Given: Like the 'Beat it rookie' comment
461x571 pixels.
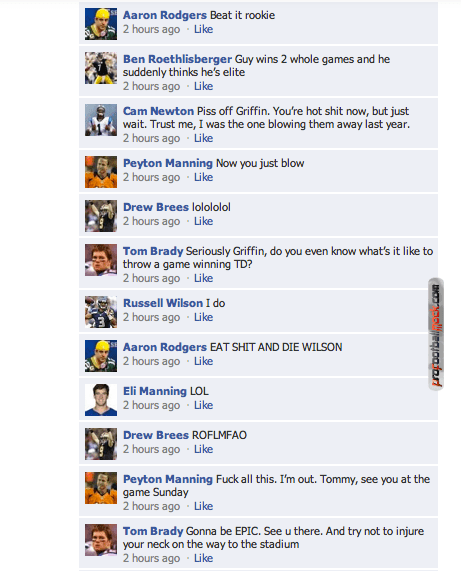Looking at the screenshot, I should click(203, 29).
